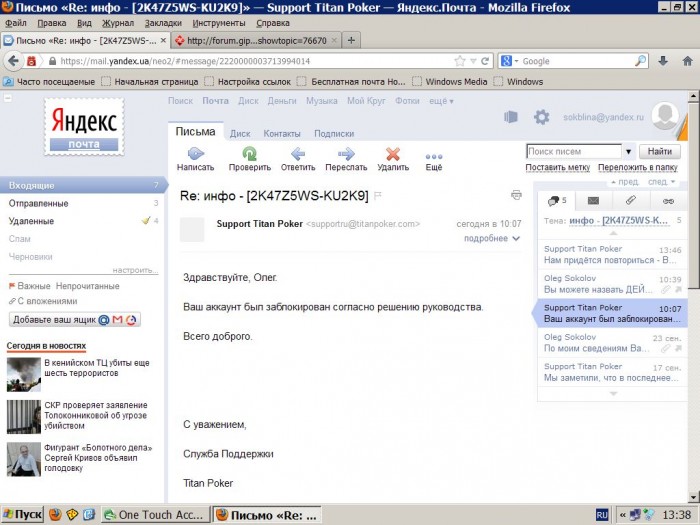Close the forum.gip tab
Image resolution: width=700 pixels, height=525 pixels.
pos(334,41)
